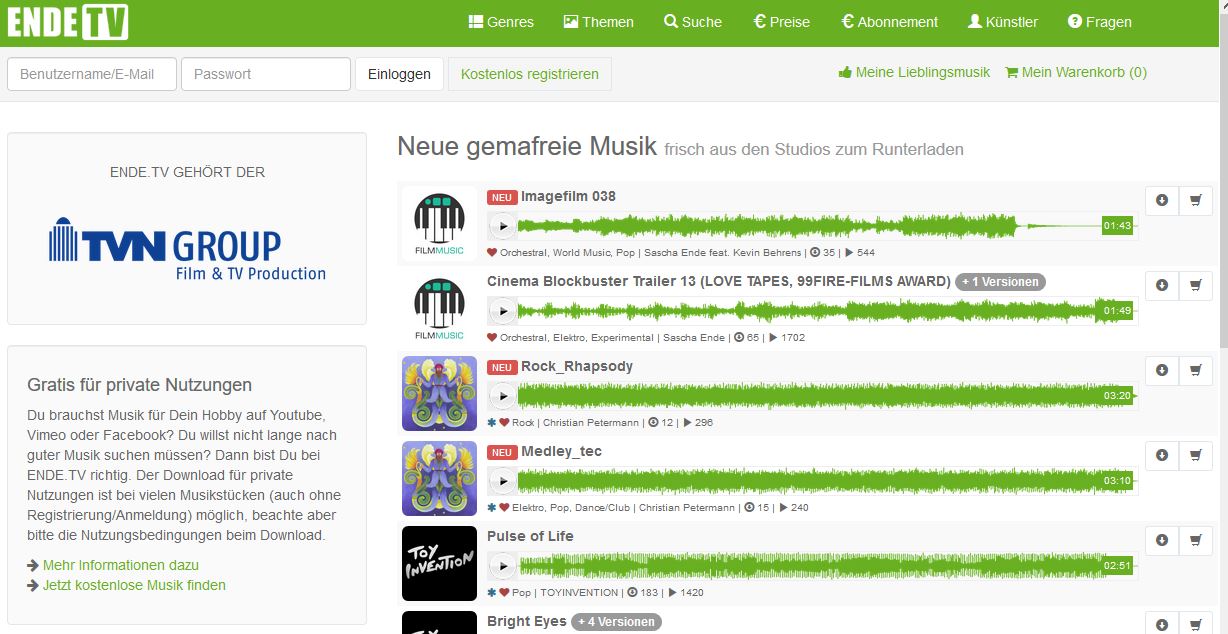Click 'Kostenlos registrieren' to sign up
The width and height of the screenshot is (1228, 634).
[530, 74]
